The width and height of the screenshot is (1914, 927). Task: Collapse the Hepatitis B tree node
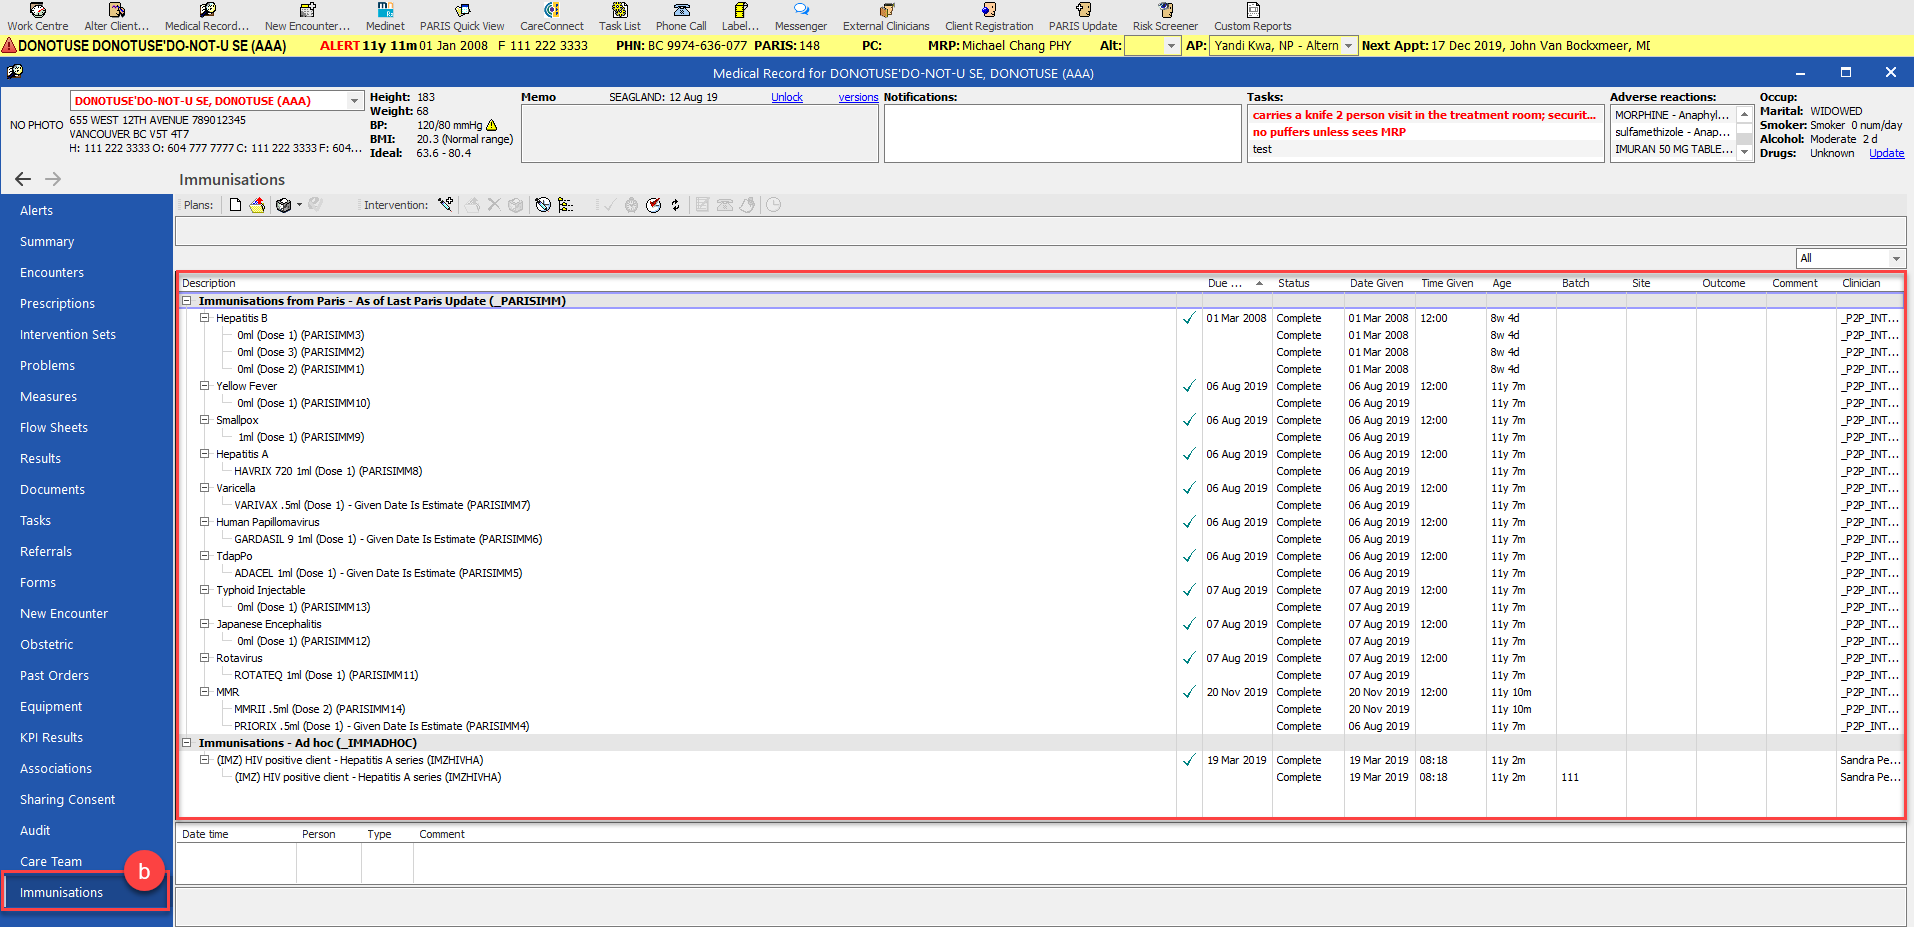coord(204,318)
